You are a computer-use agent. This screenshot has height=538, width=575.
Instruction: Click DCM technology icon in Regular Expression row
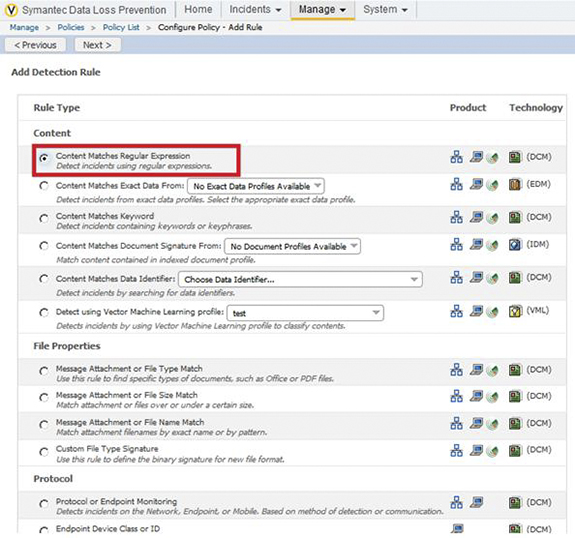pyautogui.click(x=515, y=157)
